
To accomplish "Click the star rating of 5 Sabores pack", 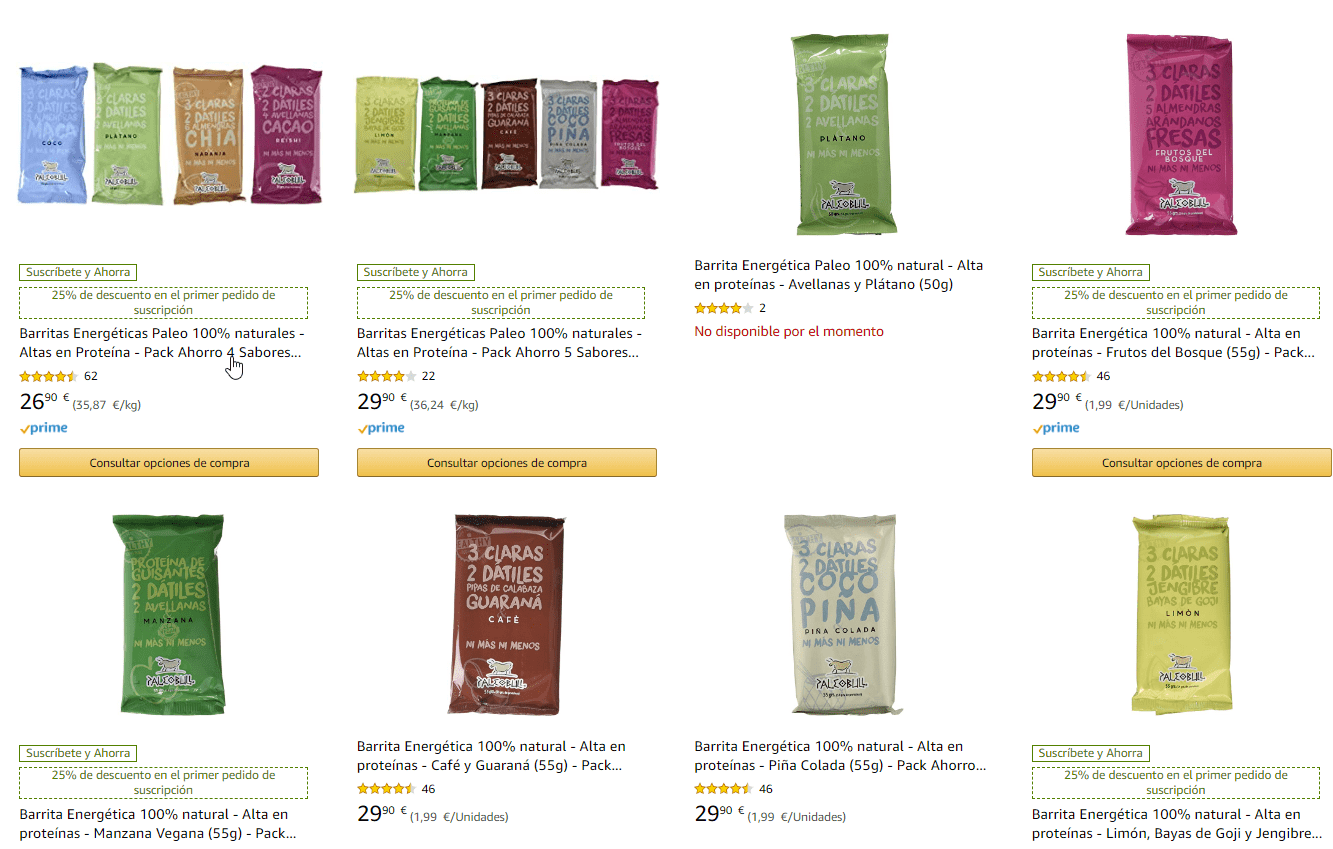I will tap(386, 377).
